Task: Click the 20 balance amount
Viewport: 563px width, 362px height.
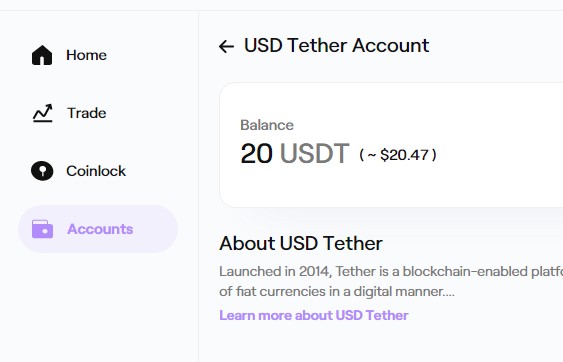Action: 256,153
